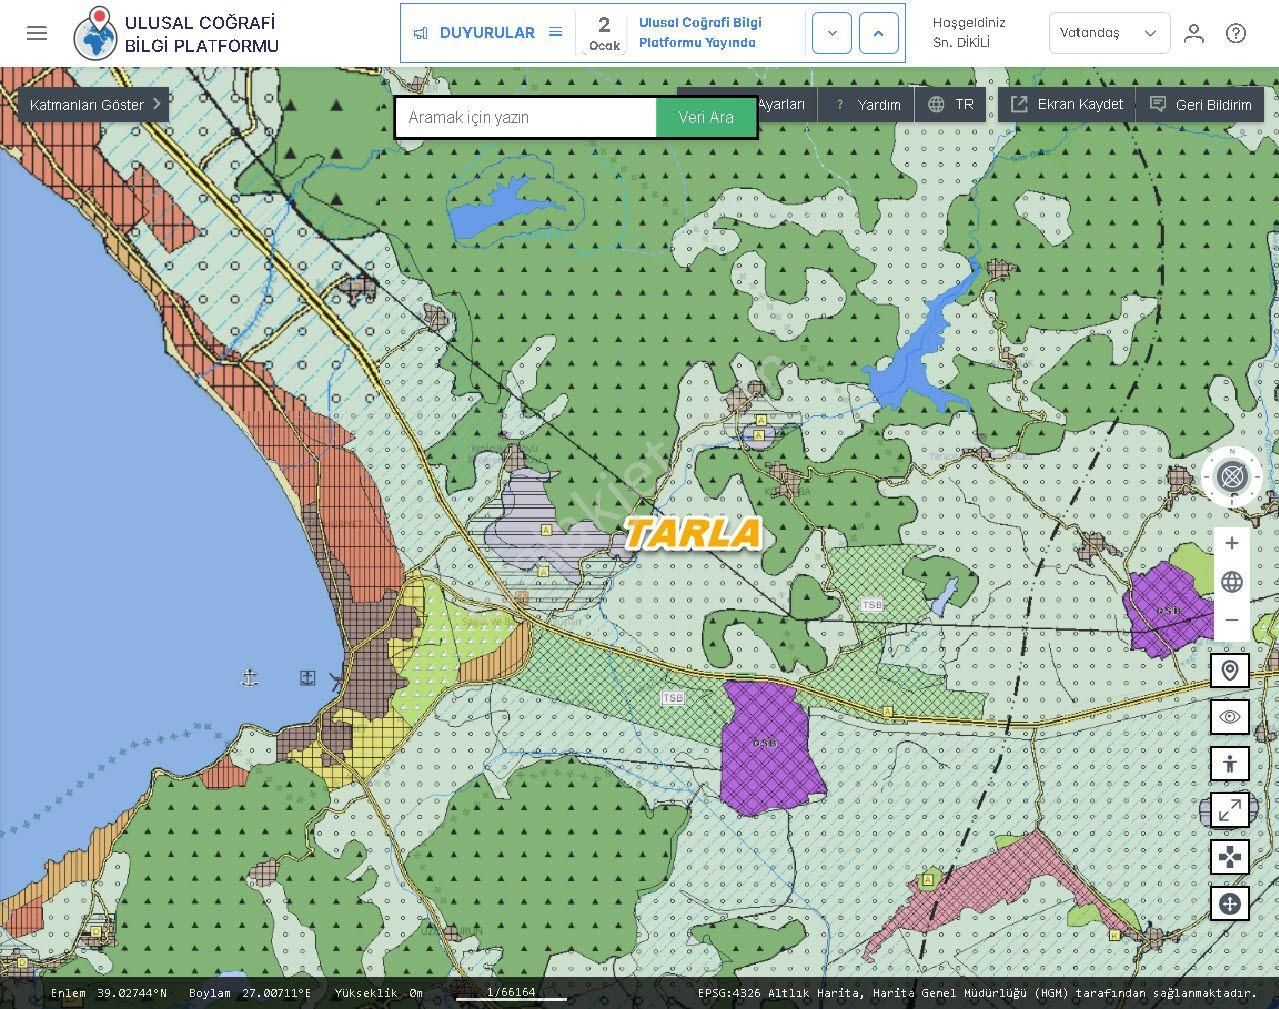1279x1009 pixels.
Task: Open the help question mark icon
Action: coord(1236,33)
